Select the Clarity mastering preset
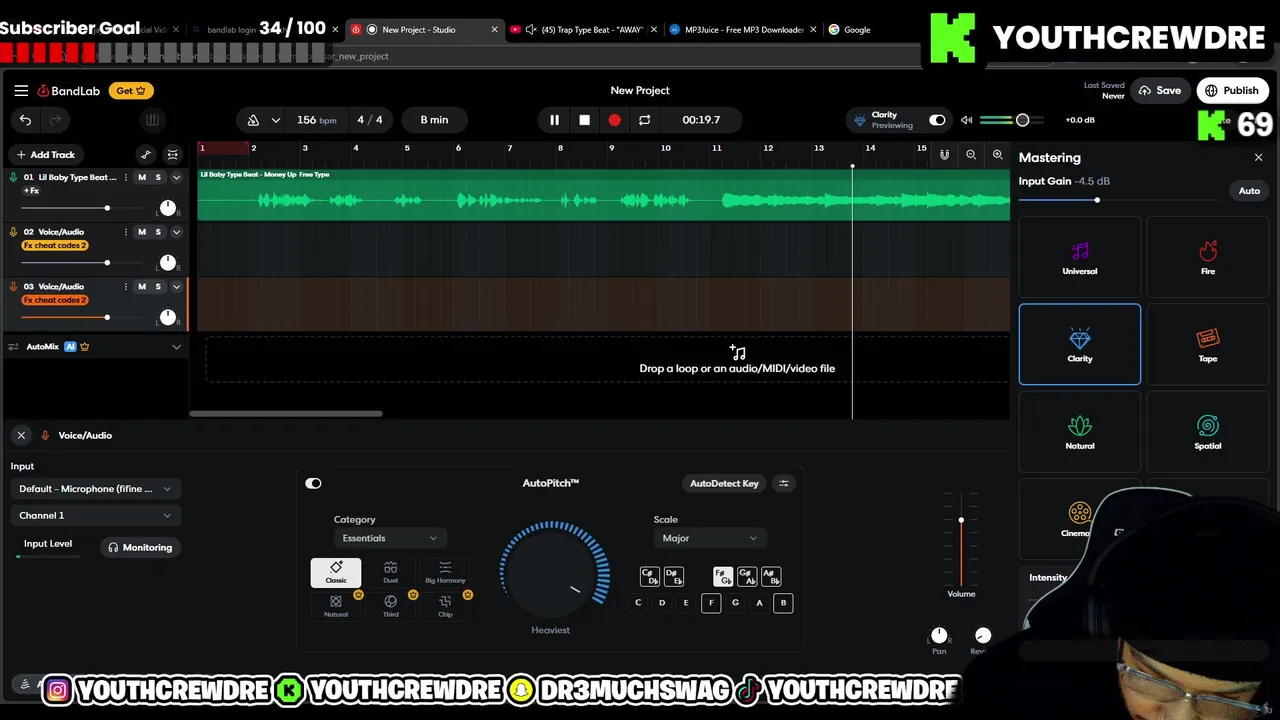Viewport: 1280px width, 720px height. pos(1080,344)
